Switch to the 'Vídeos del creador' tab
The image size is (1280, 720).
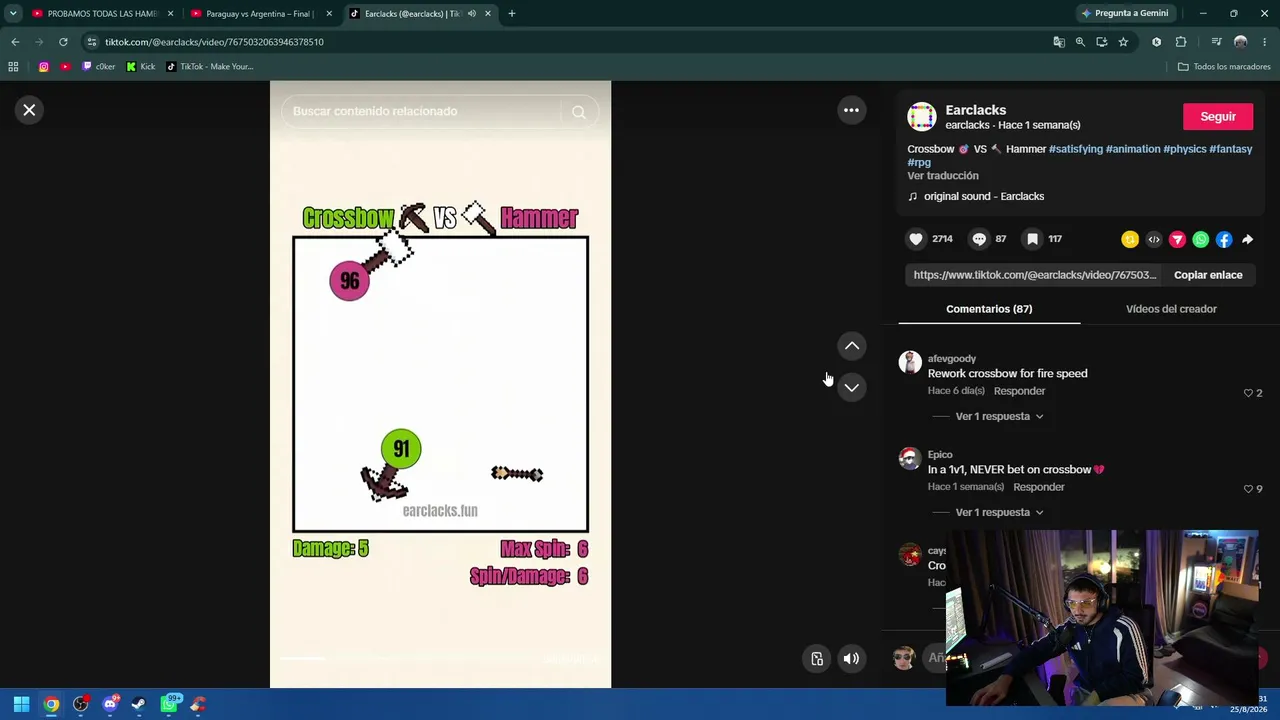[x=1171, y=309]
